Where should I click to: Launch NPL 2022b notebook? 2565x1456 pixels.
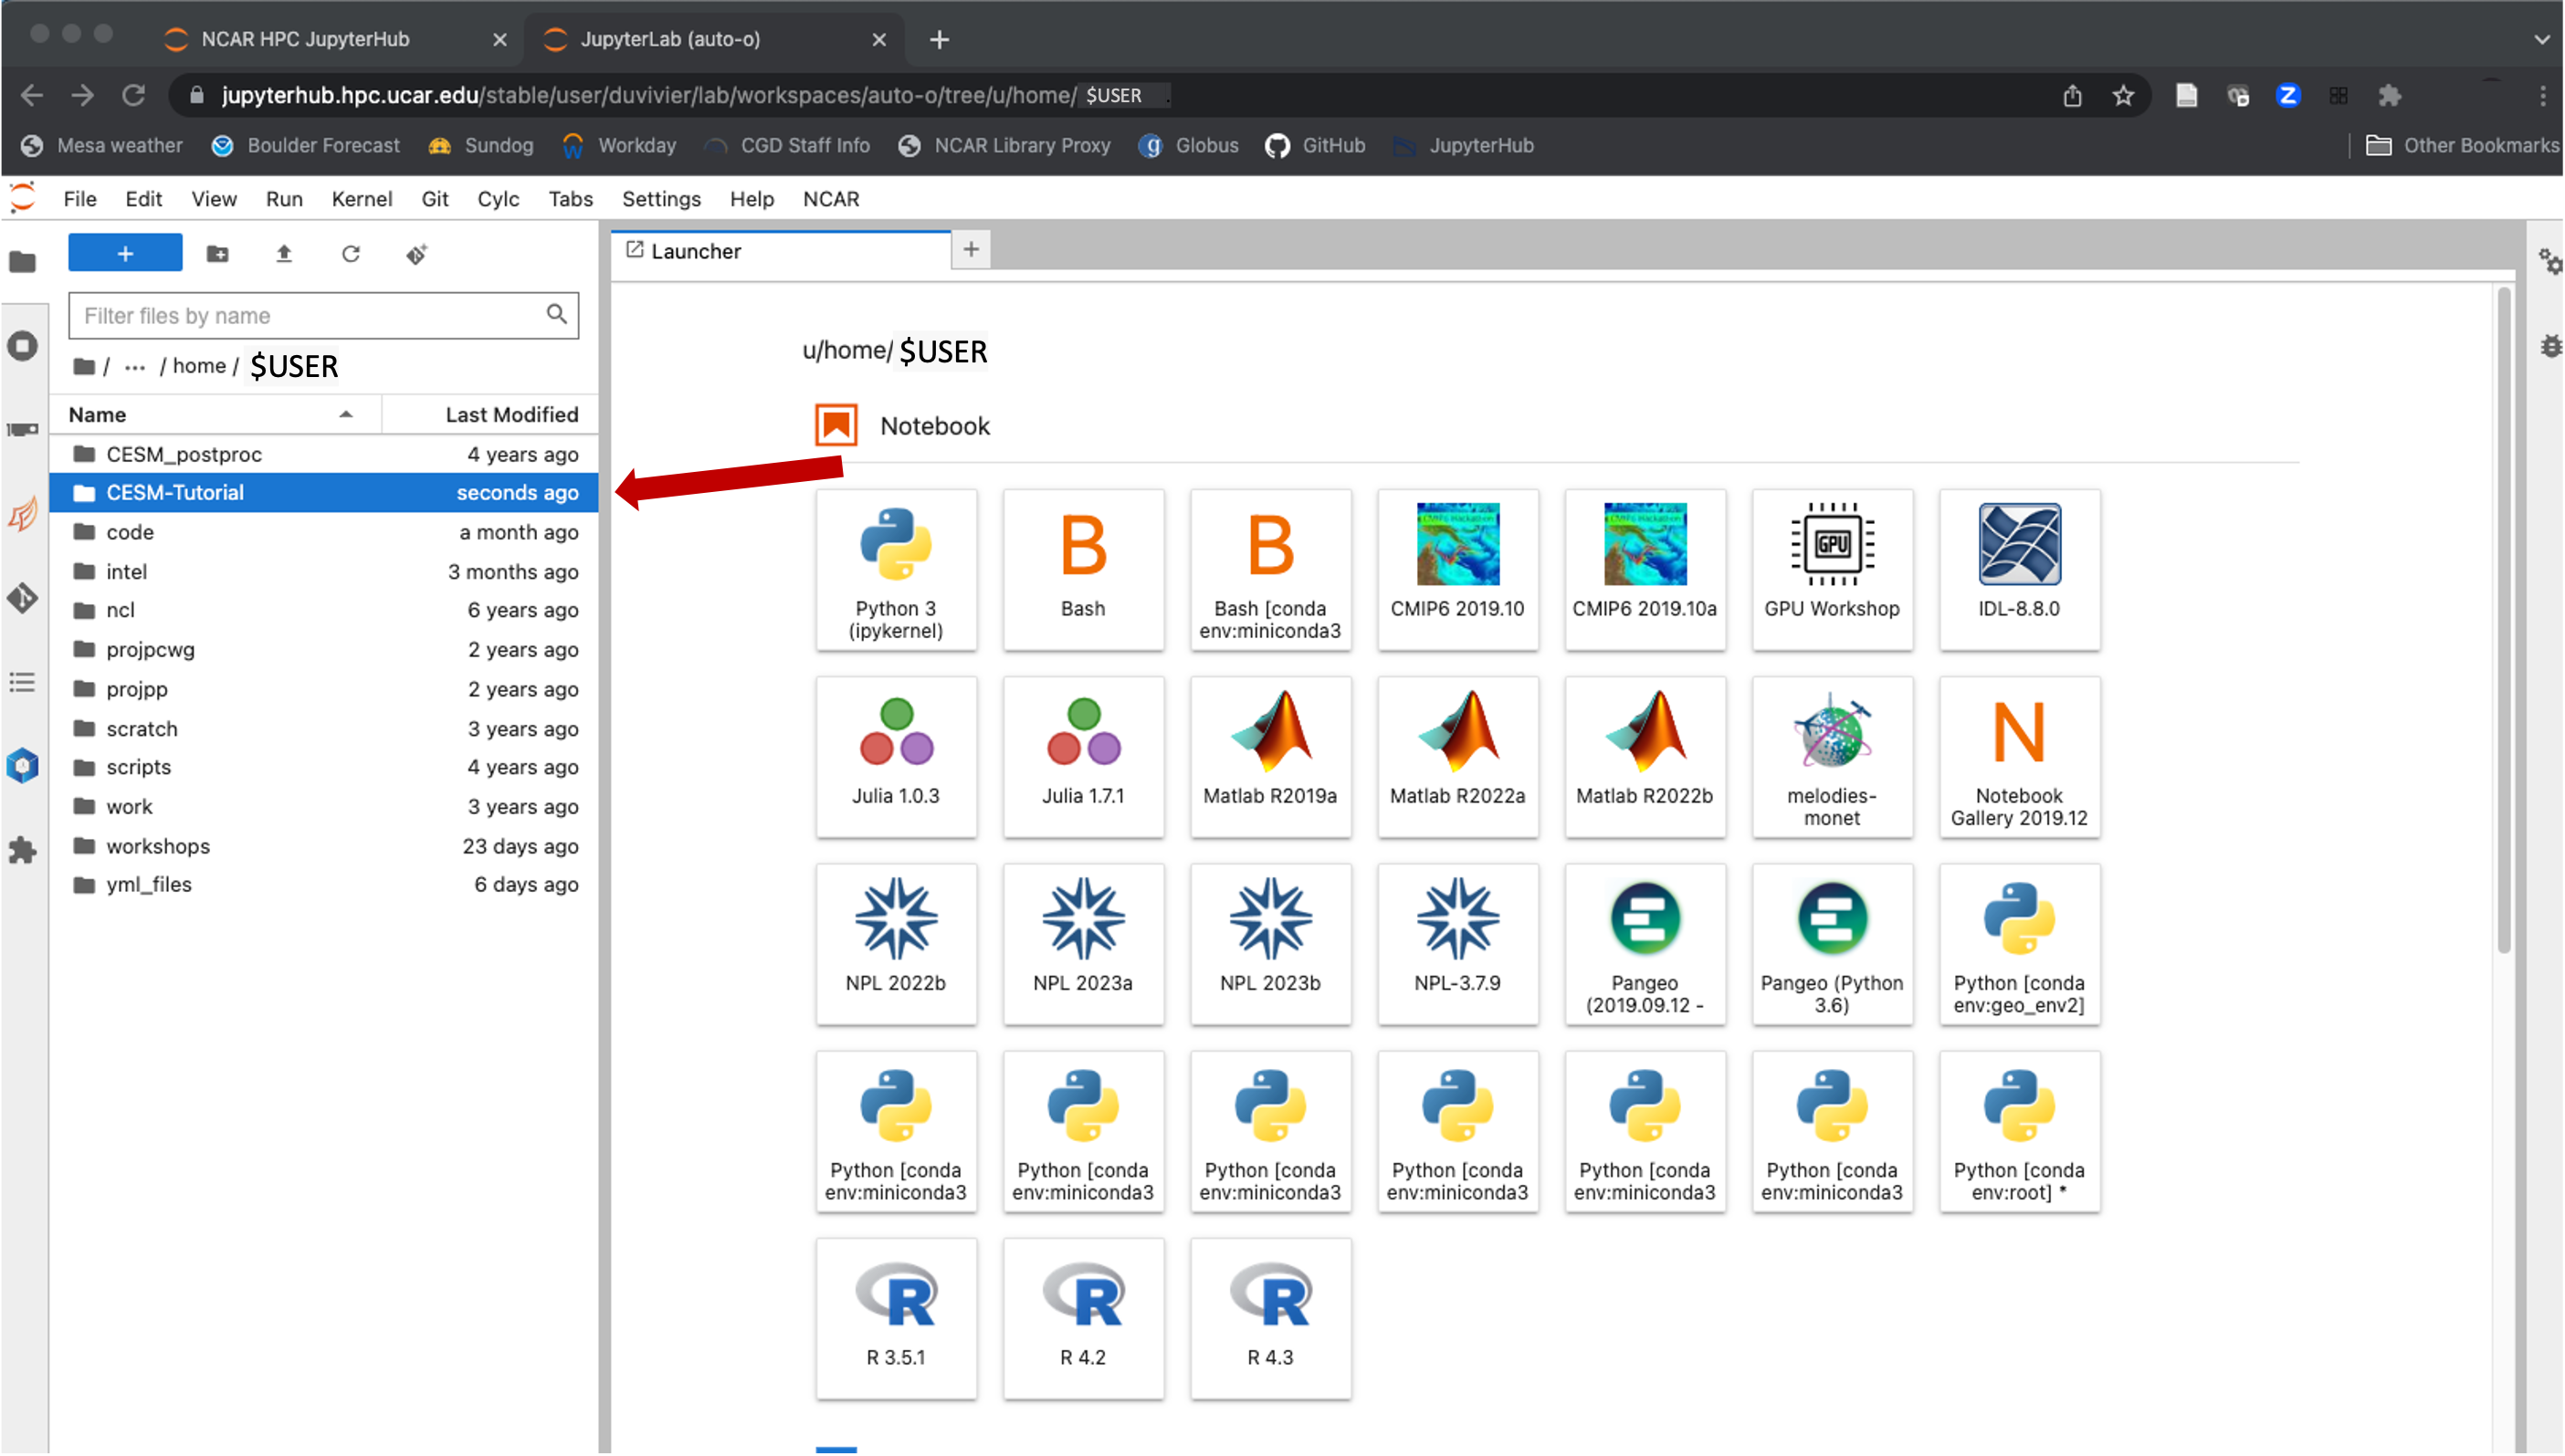coord(895,944)
